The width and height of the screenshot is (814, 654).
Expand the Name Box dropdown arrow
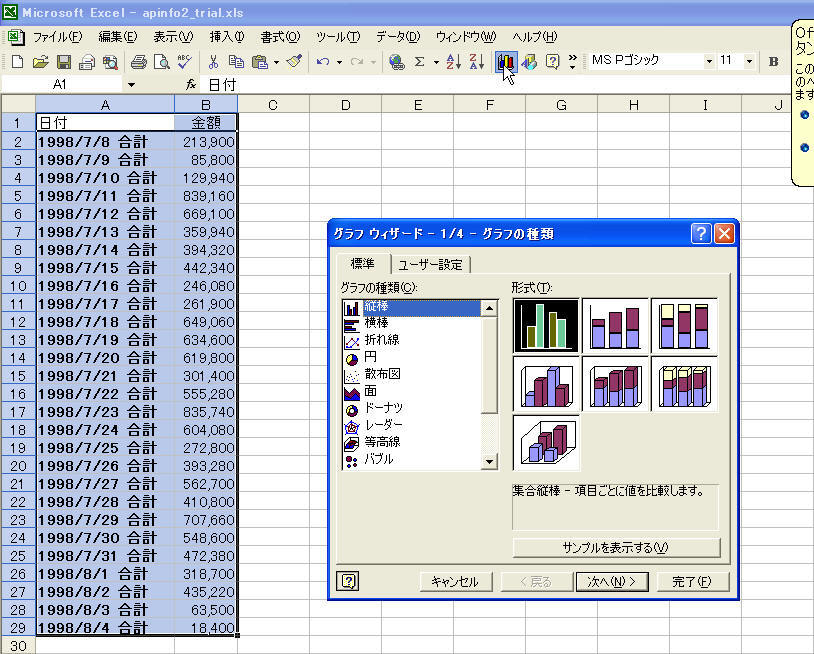[x=130, y=85]
